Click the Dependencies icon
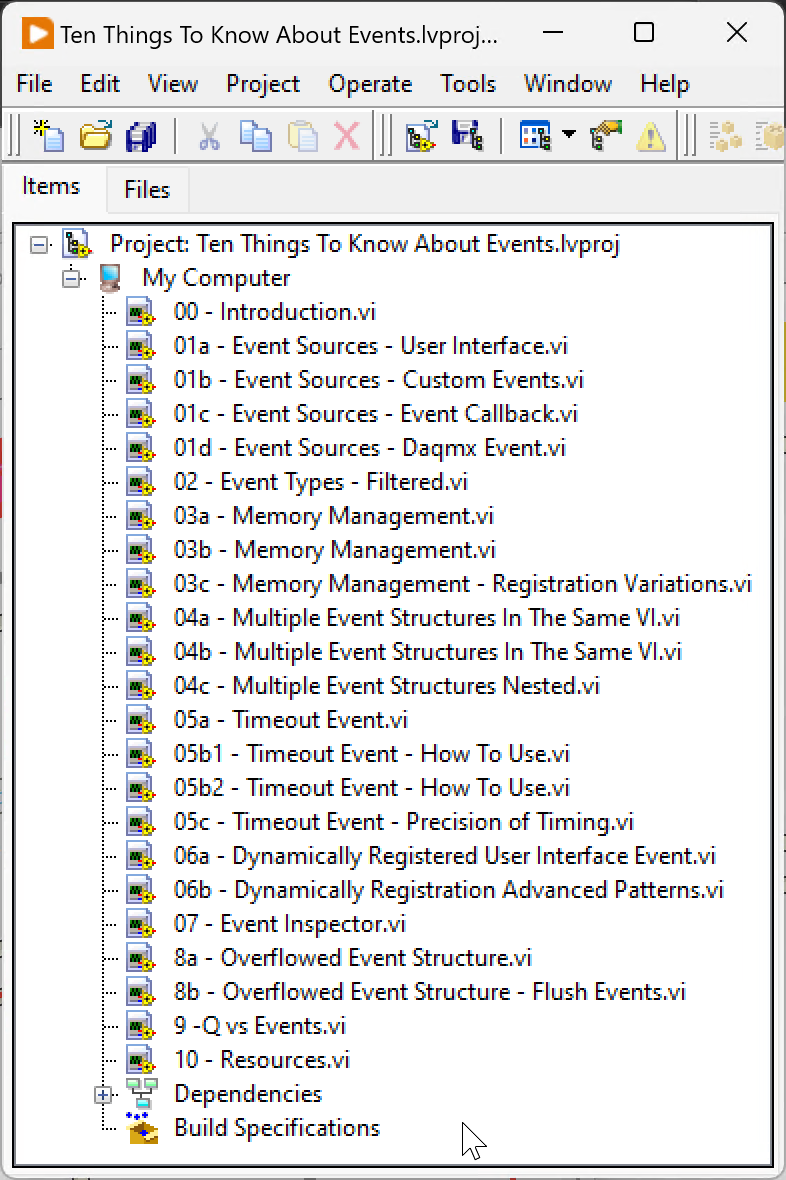Viewport: 786px width, 1180px height. [142, 1093]
